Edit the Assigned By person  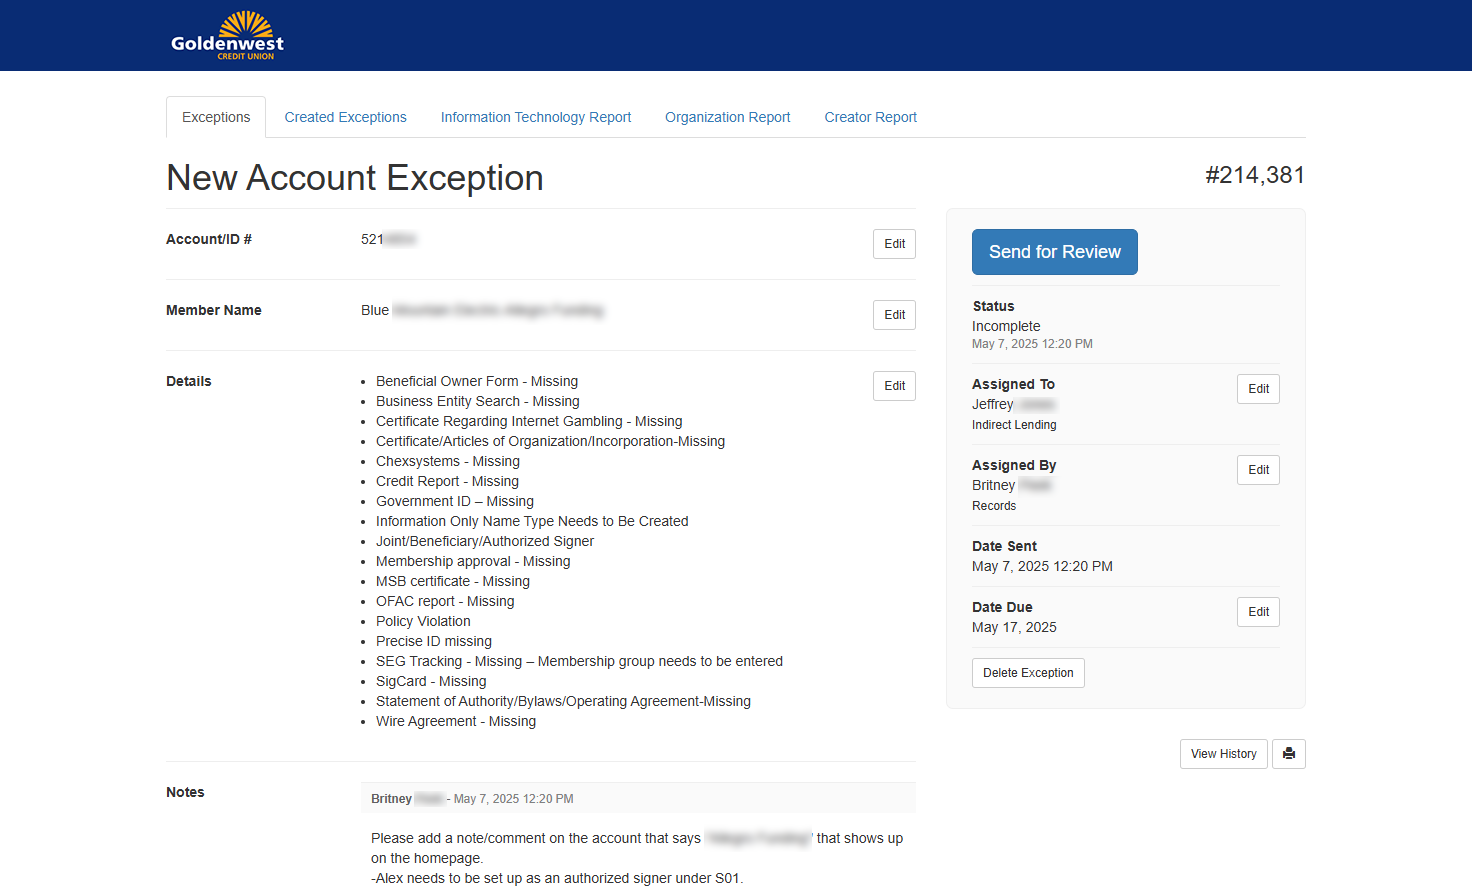coord(1258,469)
